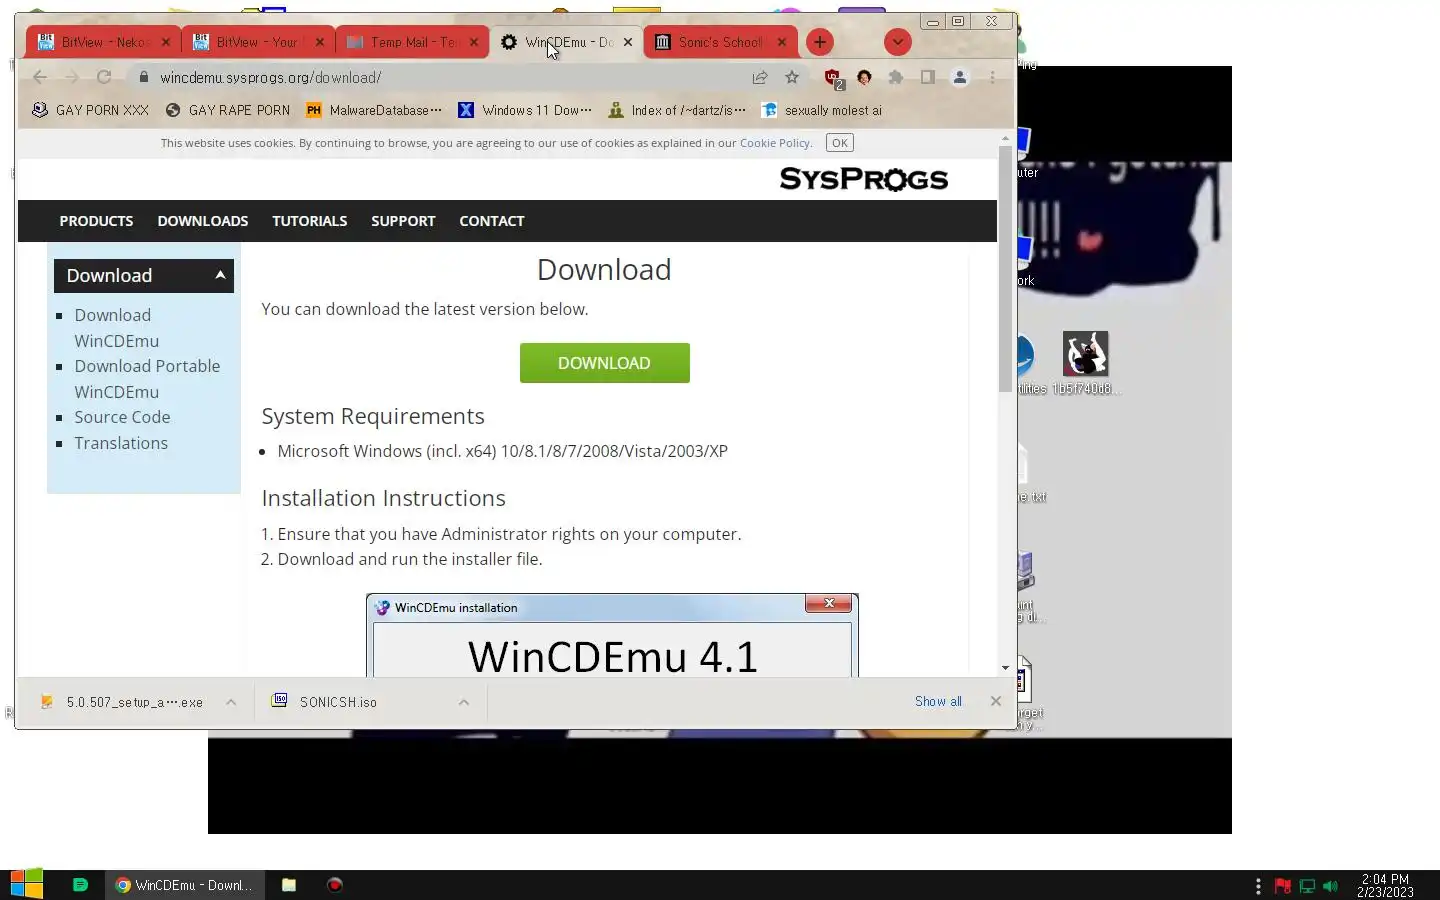Click the scrollbar down arrow
Viewport: 1440px width, 900px height.
[1005, 668]
